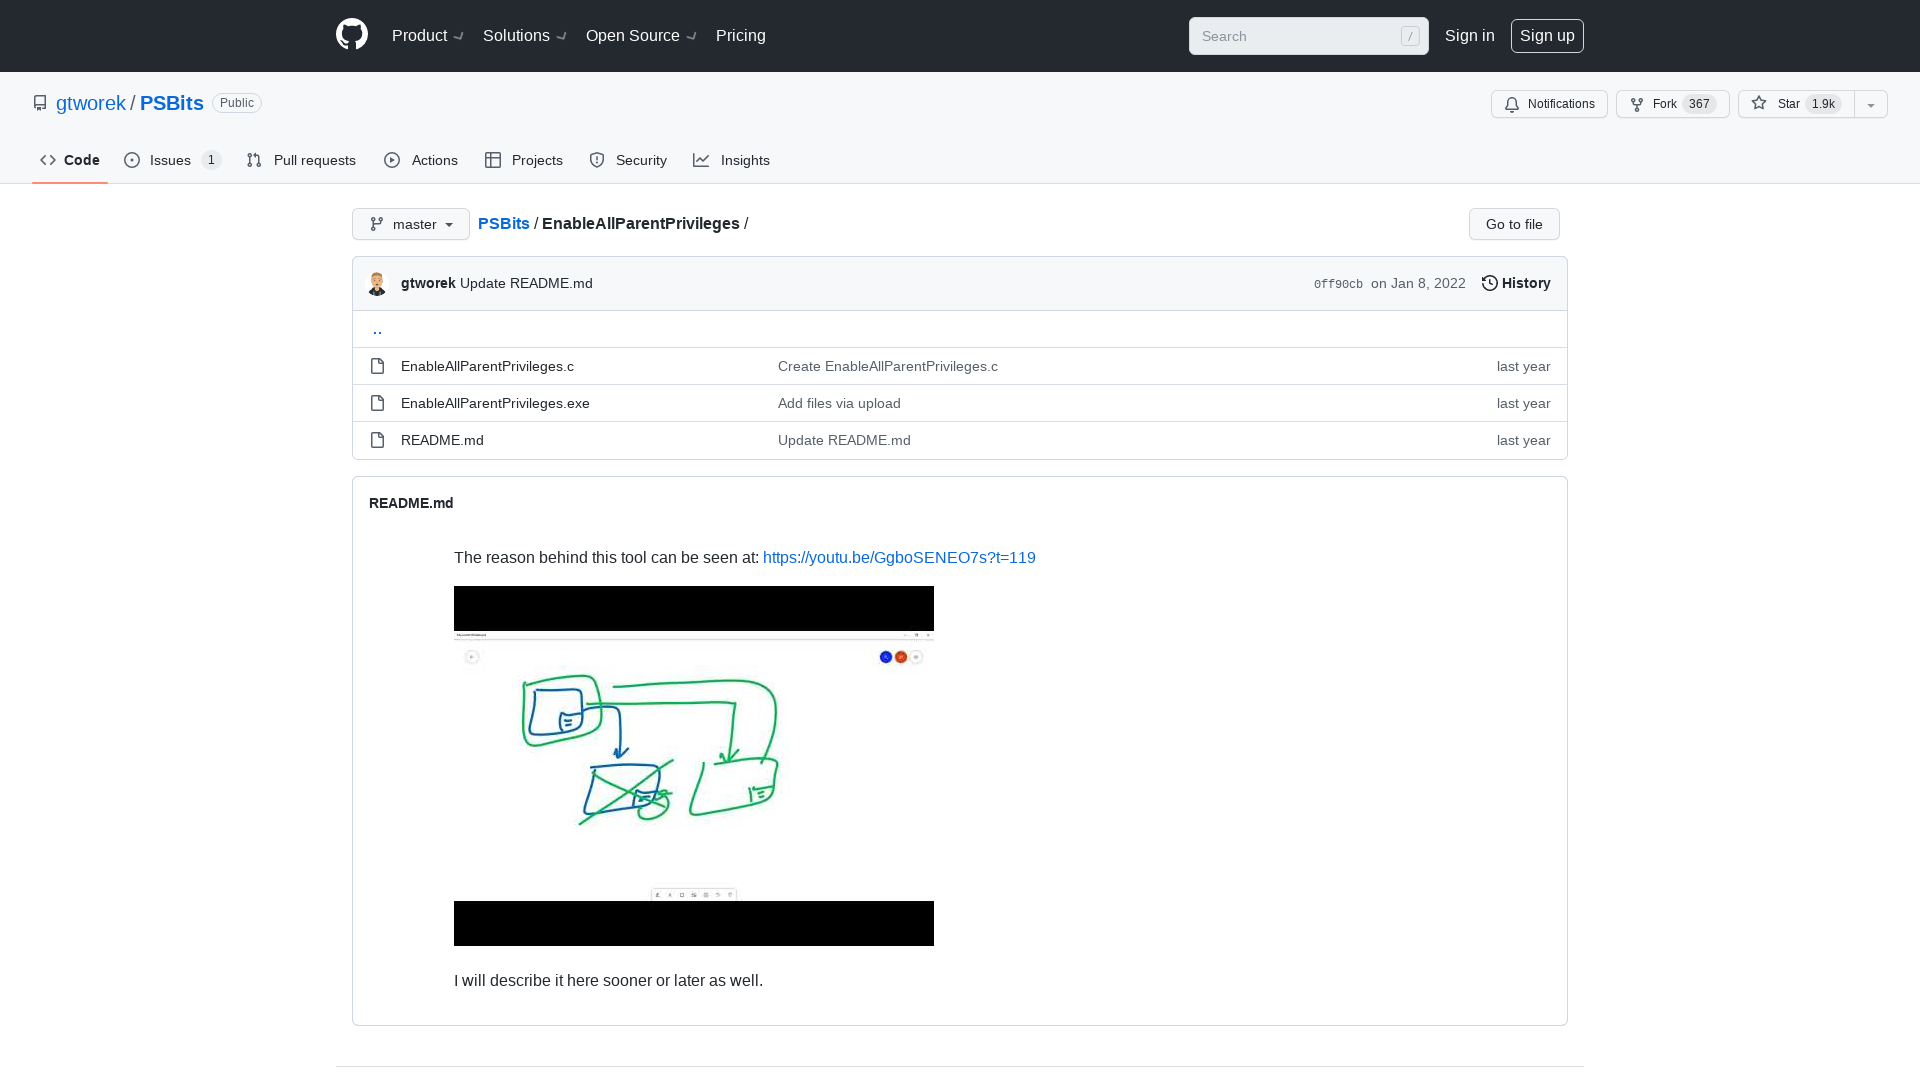Viewport: 1920px width, 1080px height.
Task: Click the gtworek avatar in commit bar
Action: [377, 284]
